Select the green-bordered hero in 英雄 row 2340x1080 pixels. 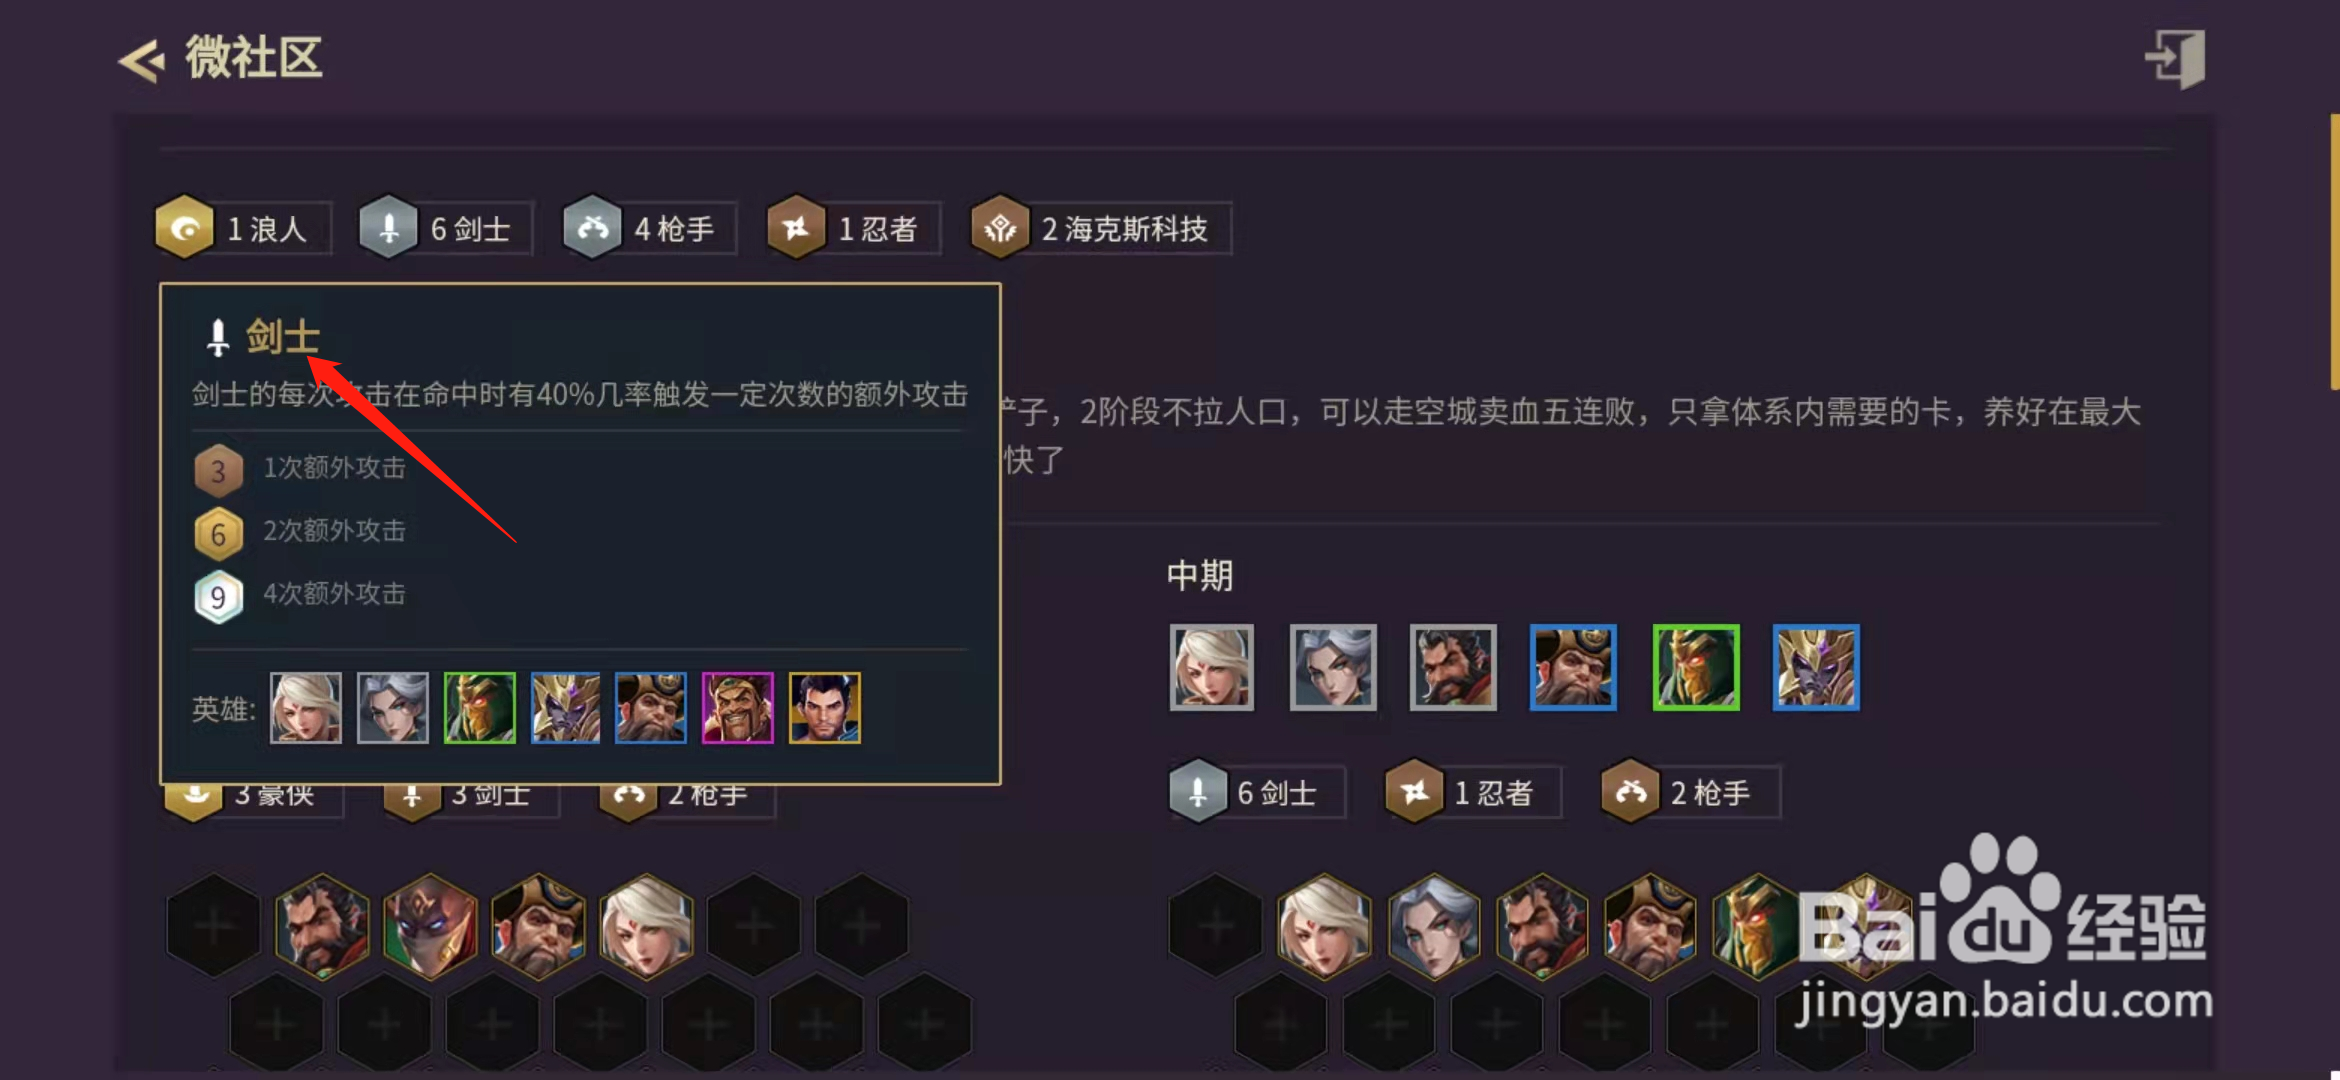coord(480,708)
